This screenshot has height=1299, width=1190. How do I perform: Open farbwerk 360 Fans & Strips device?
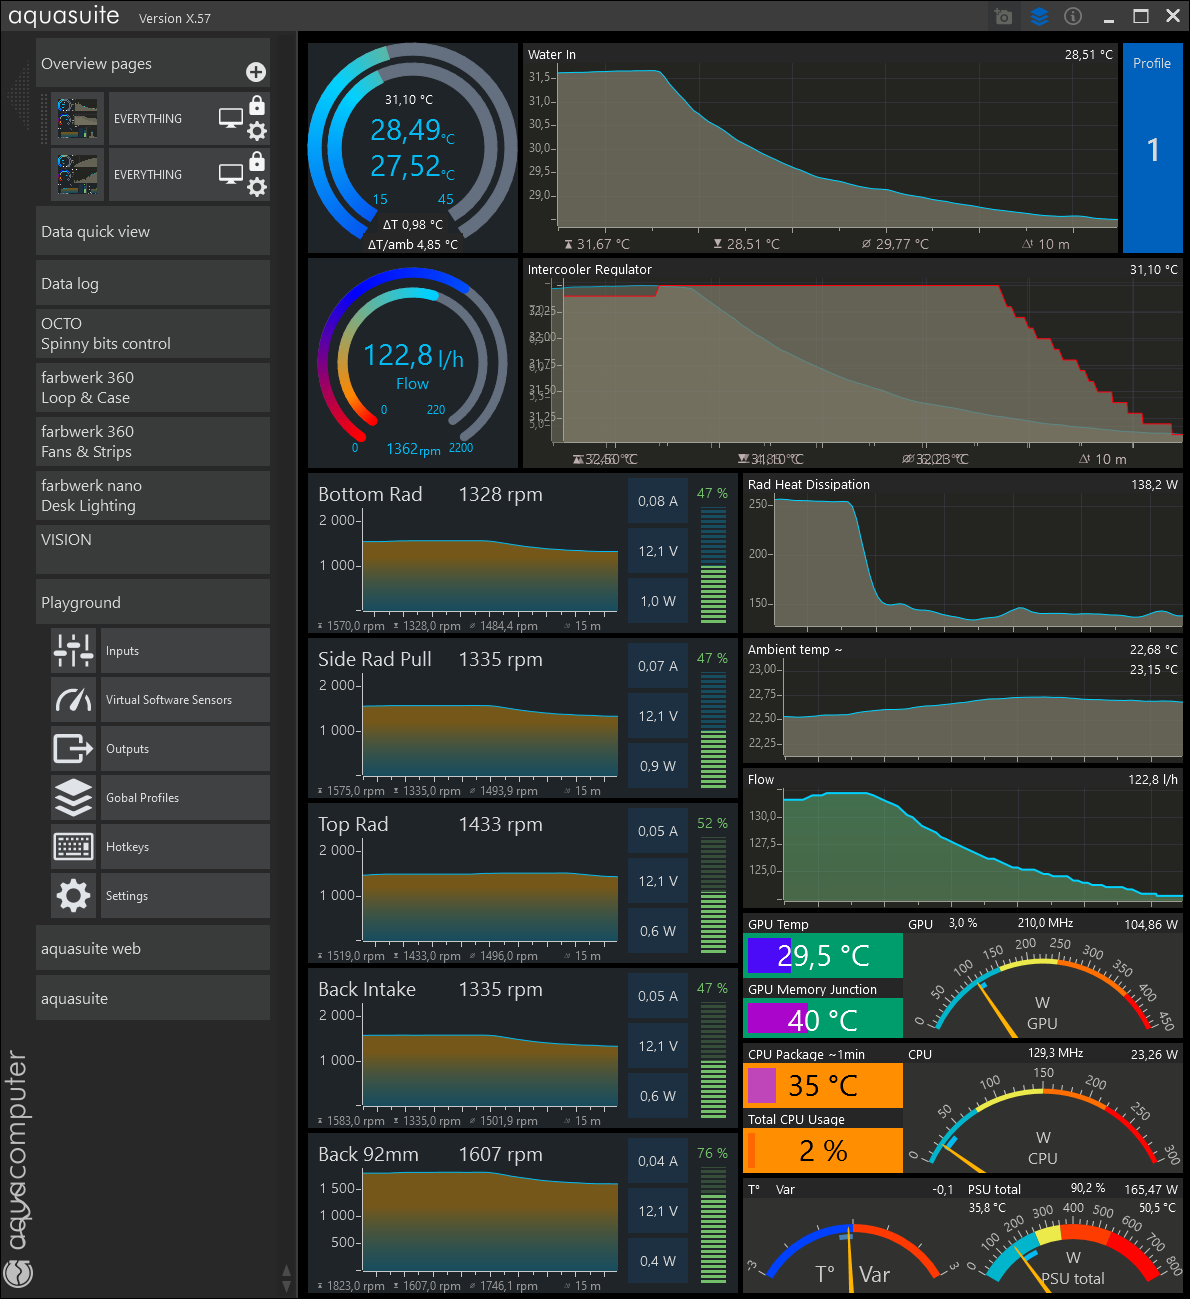[x=153, y=441]
